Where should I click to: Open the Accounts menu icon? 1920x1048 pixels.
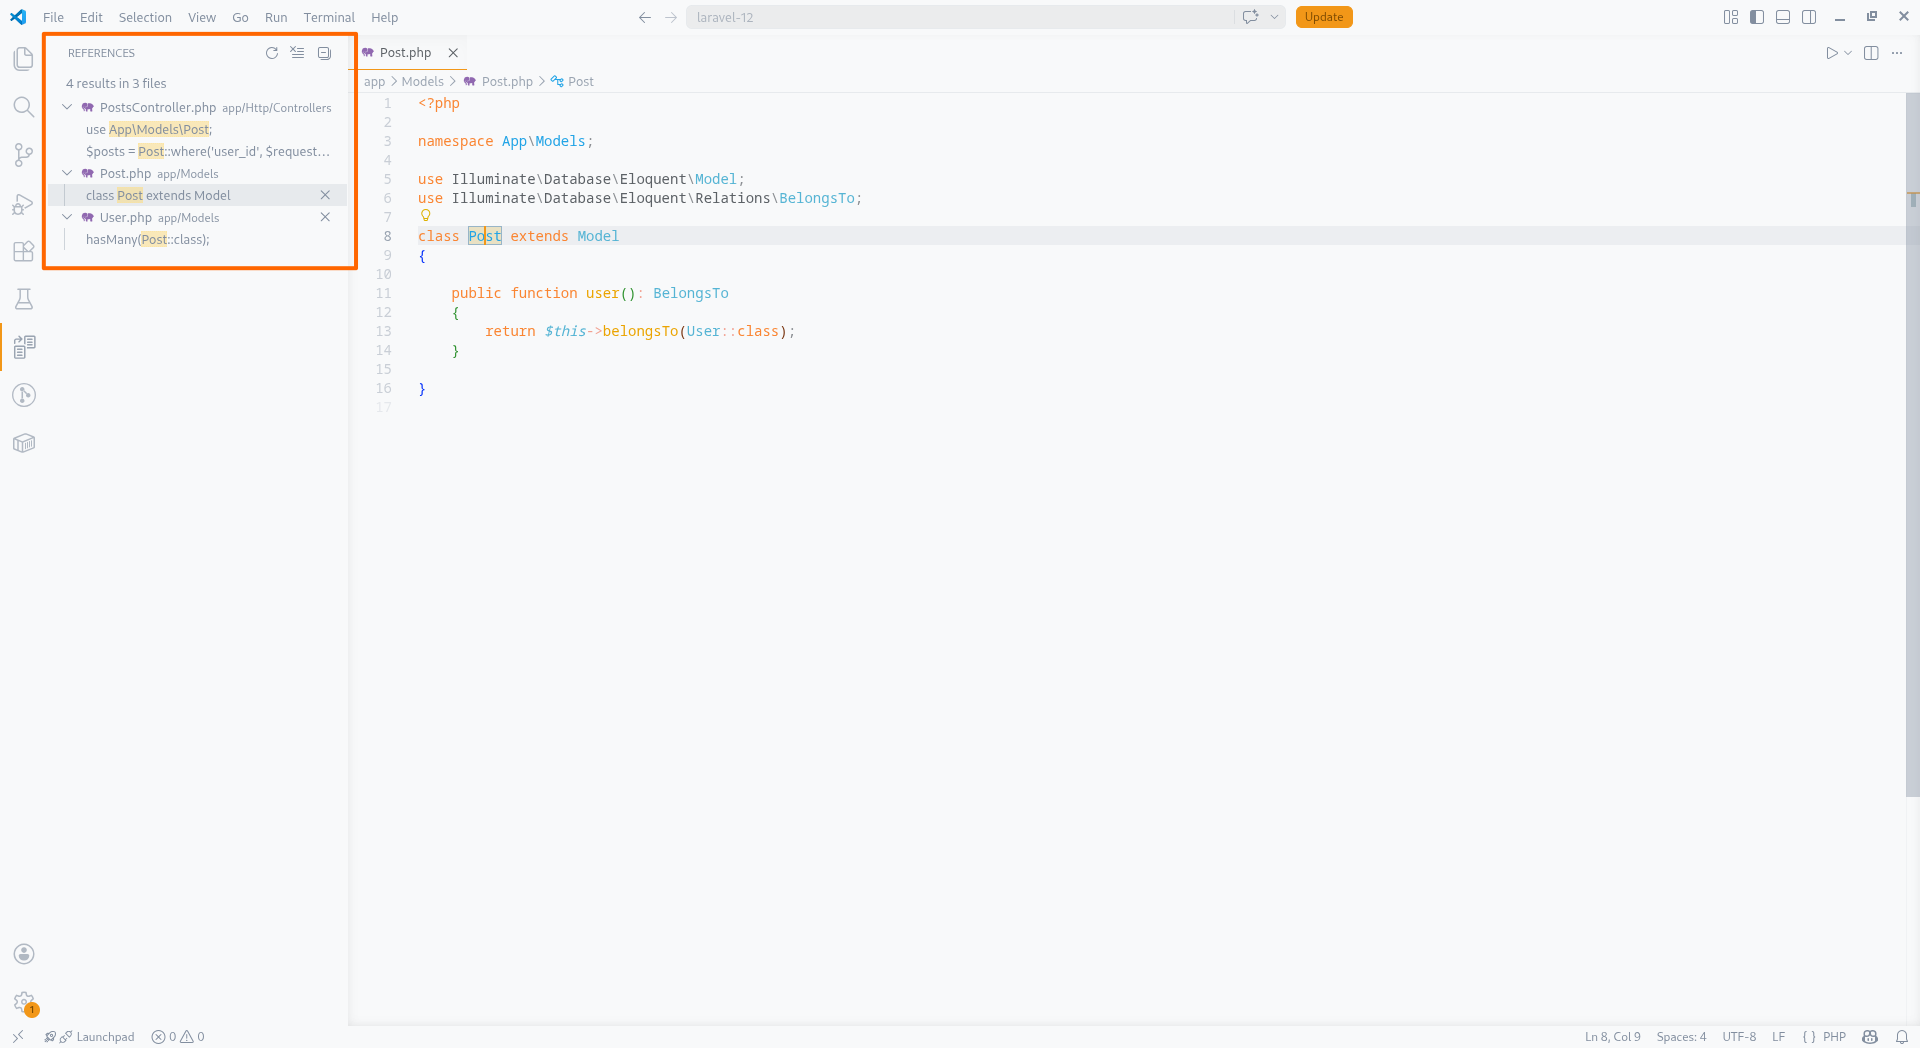coord(24,954)
